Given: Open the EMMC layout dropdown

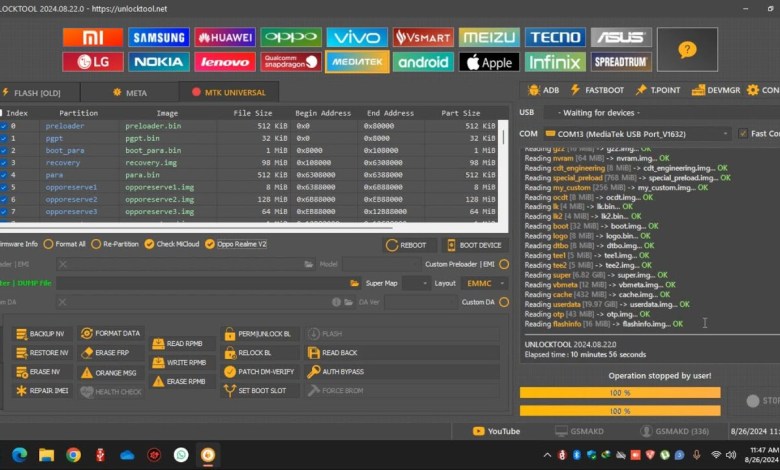Looking at the screenshot, I should point(485,283).
